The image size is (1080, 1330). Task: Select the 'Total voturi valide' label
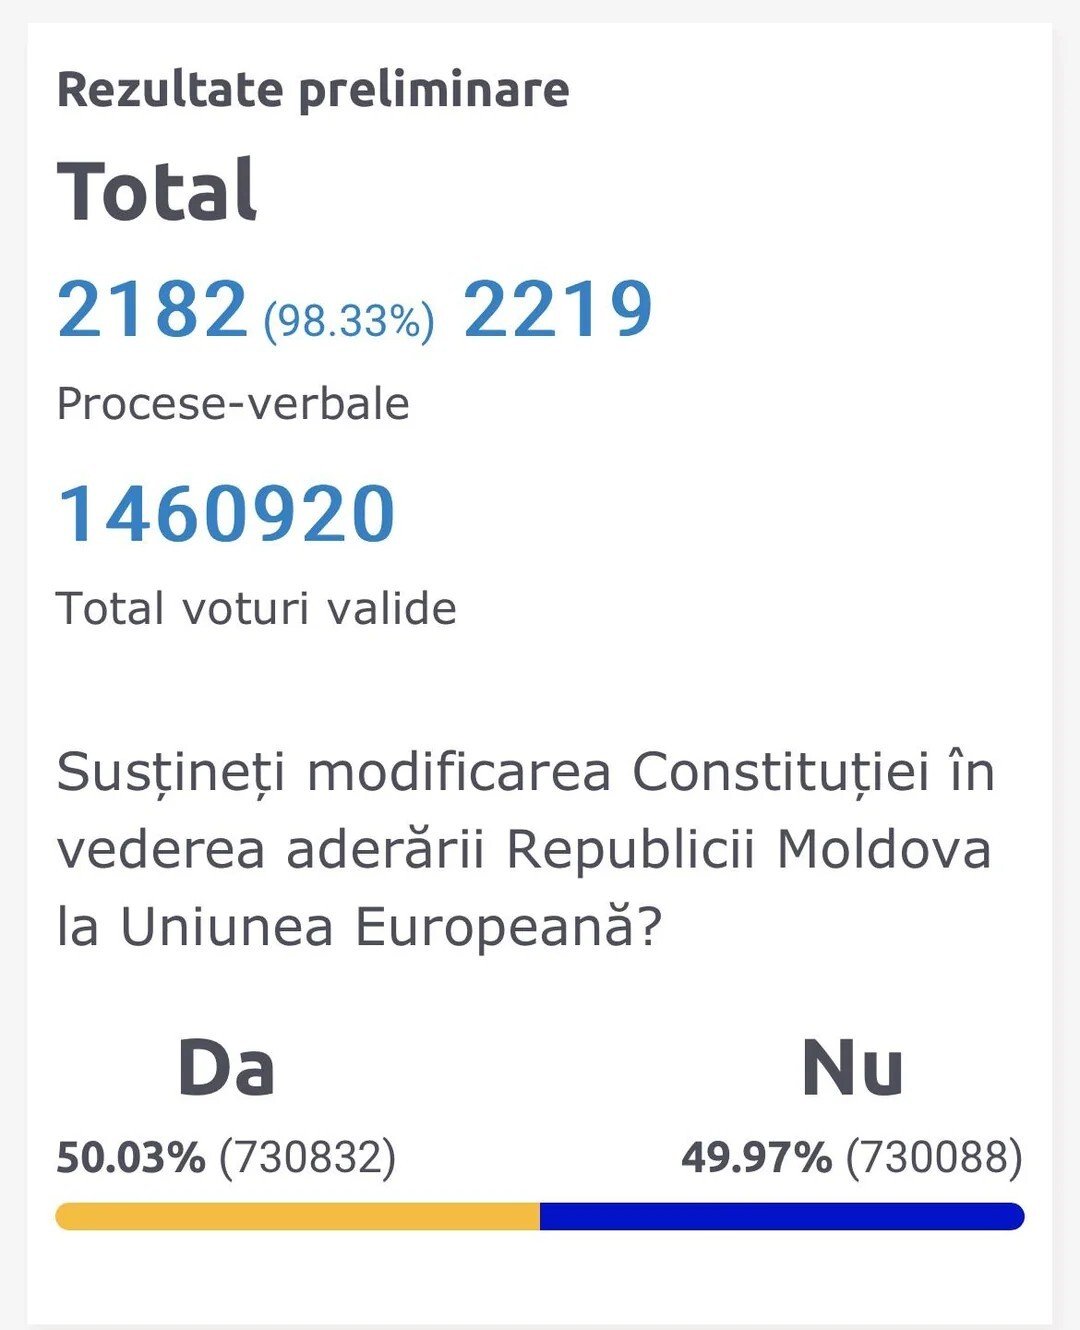257,608
